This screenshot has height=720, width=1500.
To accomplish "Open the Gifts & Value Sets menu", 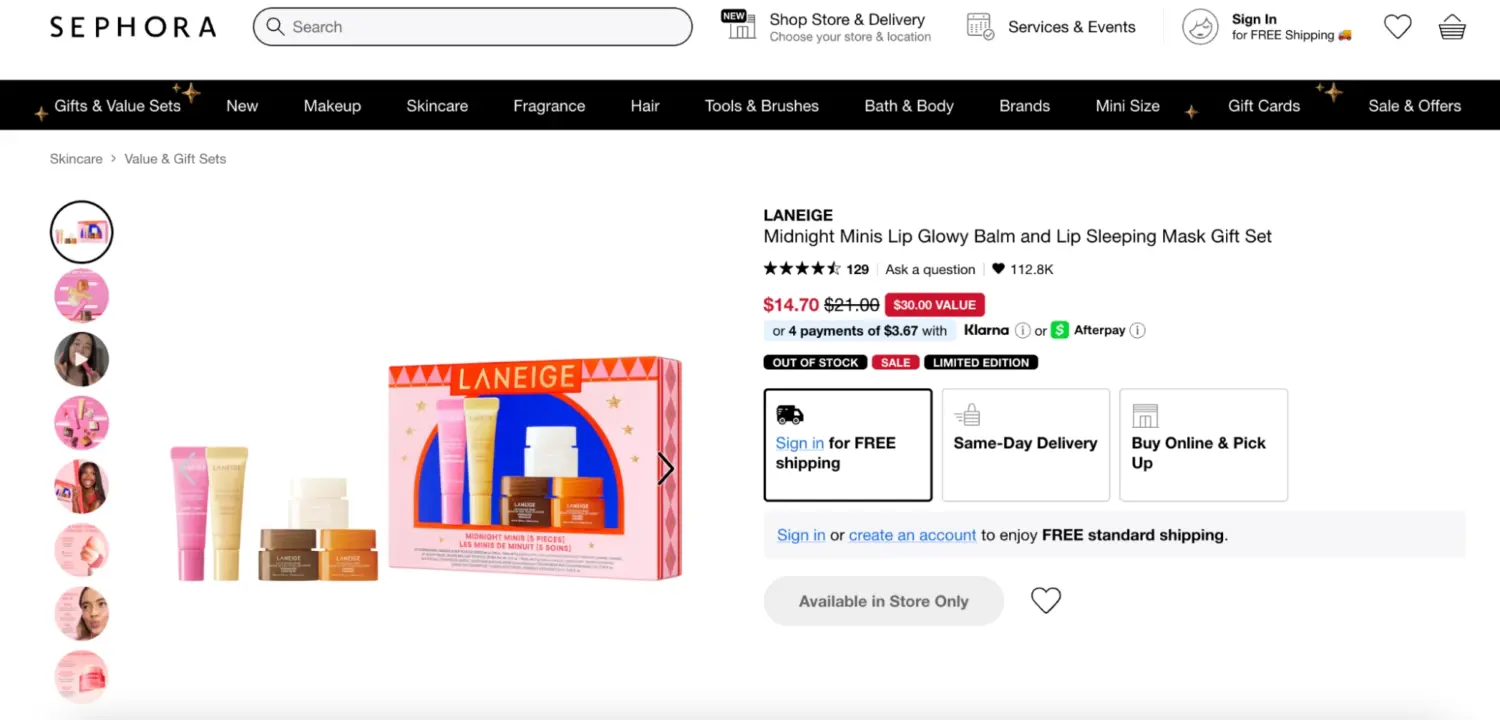I will tap(118, 105).
